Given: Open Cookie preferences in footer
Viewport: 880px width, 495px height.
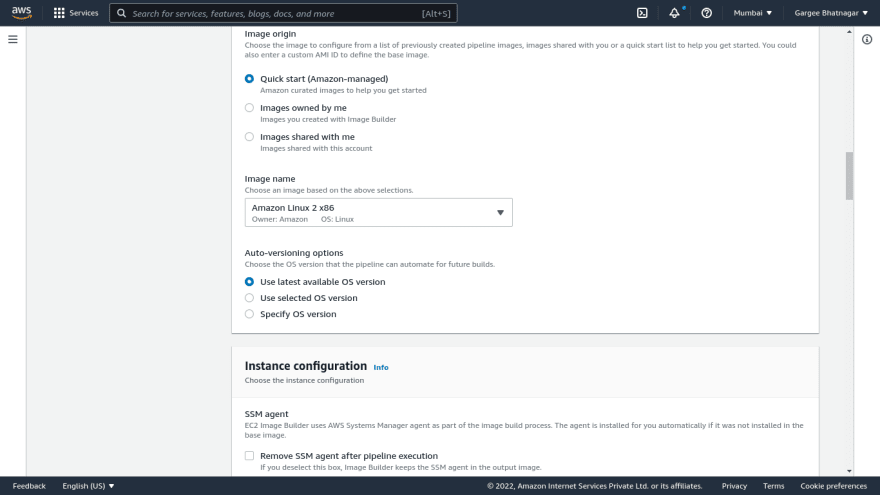Looking at the screenshot, I should coord(833,486).
